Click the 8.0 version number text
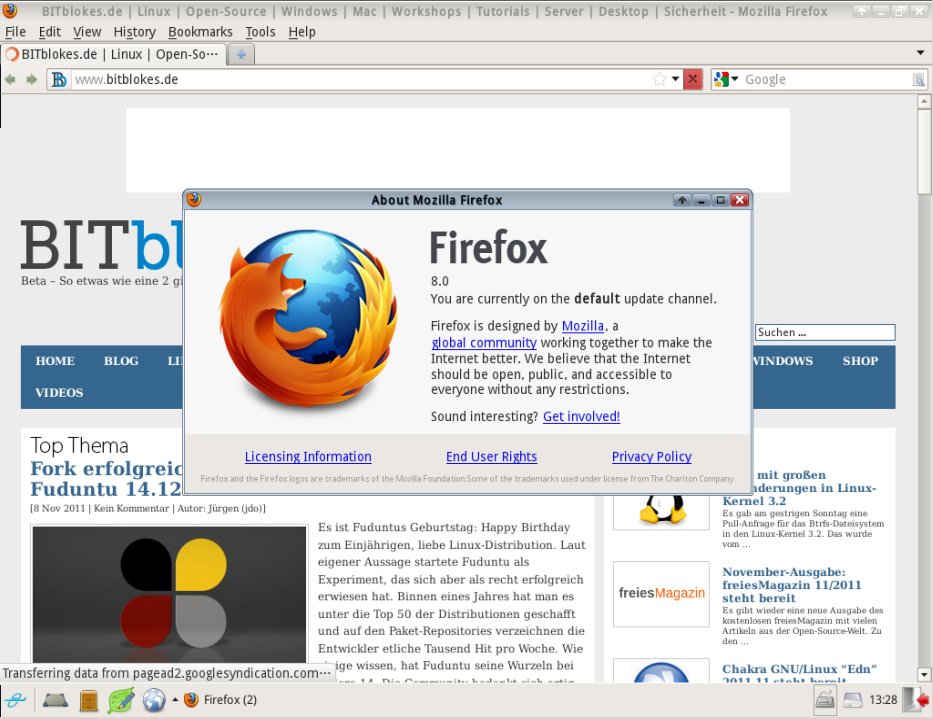Viewport: 933px width, 719px height. click(440, 281)
